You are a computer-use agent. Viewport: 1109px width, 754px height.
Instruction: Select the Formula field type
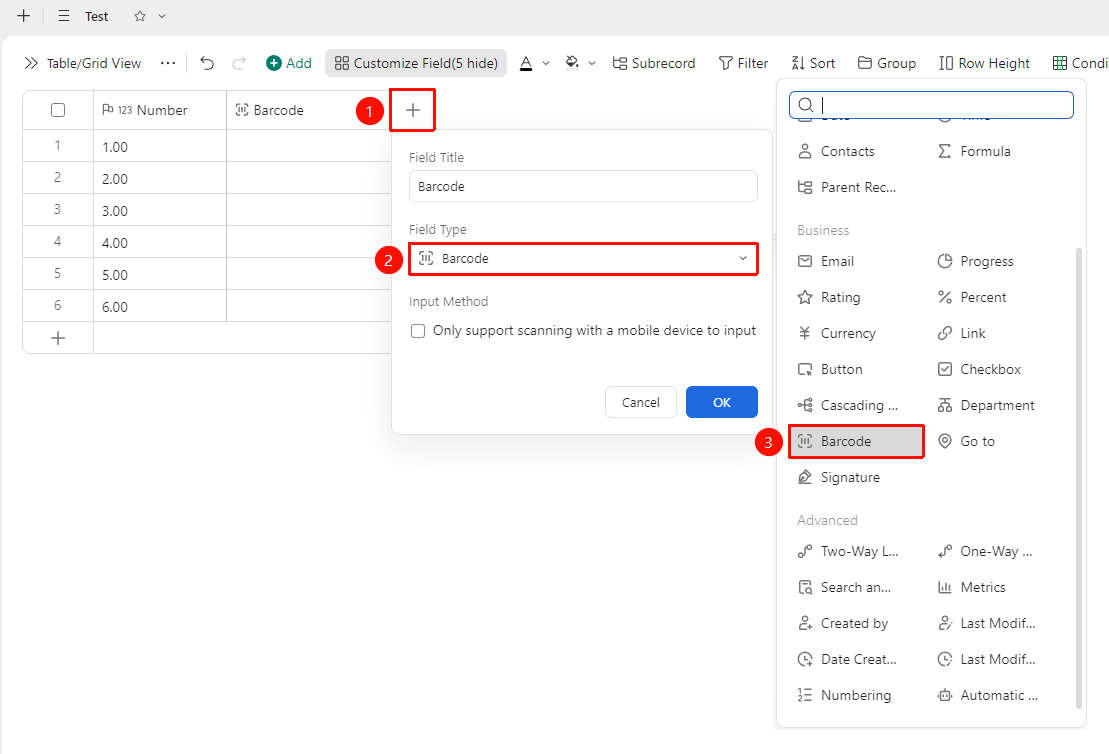click(x=974, y=151)
